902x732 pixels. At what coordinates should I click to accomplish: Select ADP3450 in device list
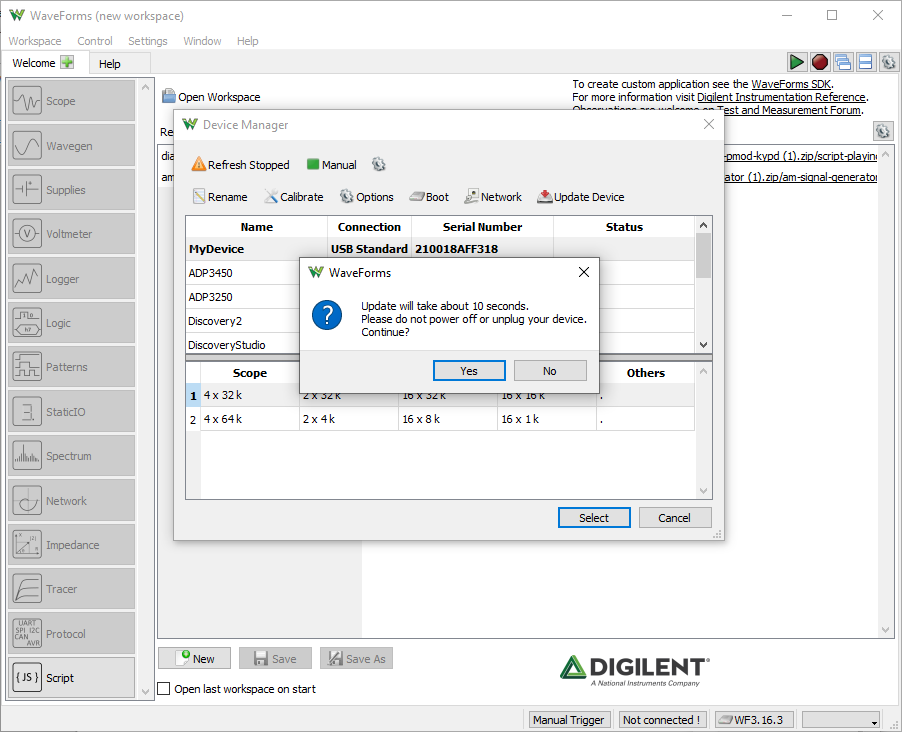pyautogui.click(x=211, y=273)
